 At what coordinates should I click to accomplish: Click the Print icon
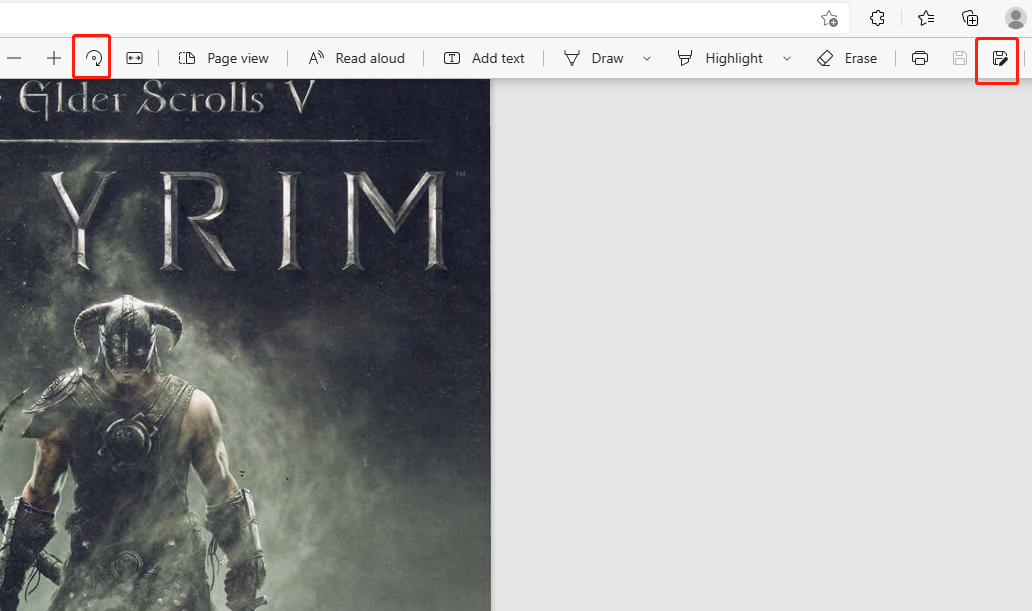(x=919, y=58)
